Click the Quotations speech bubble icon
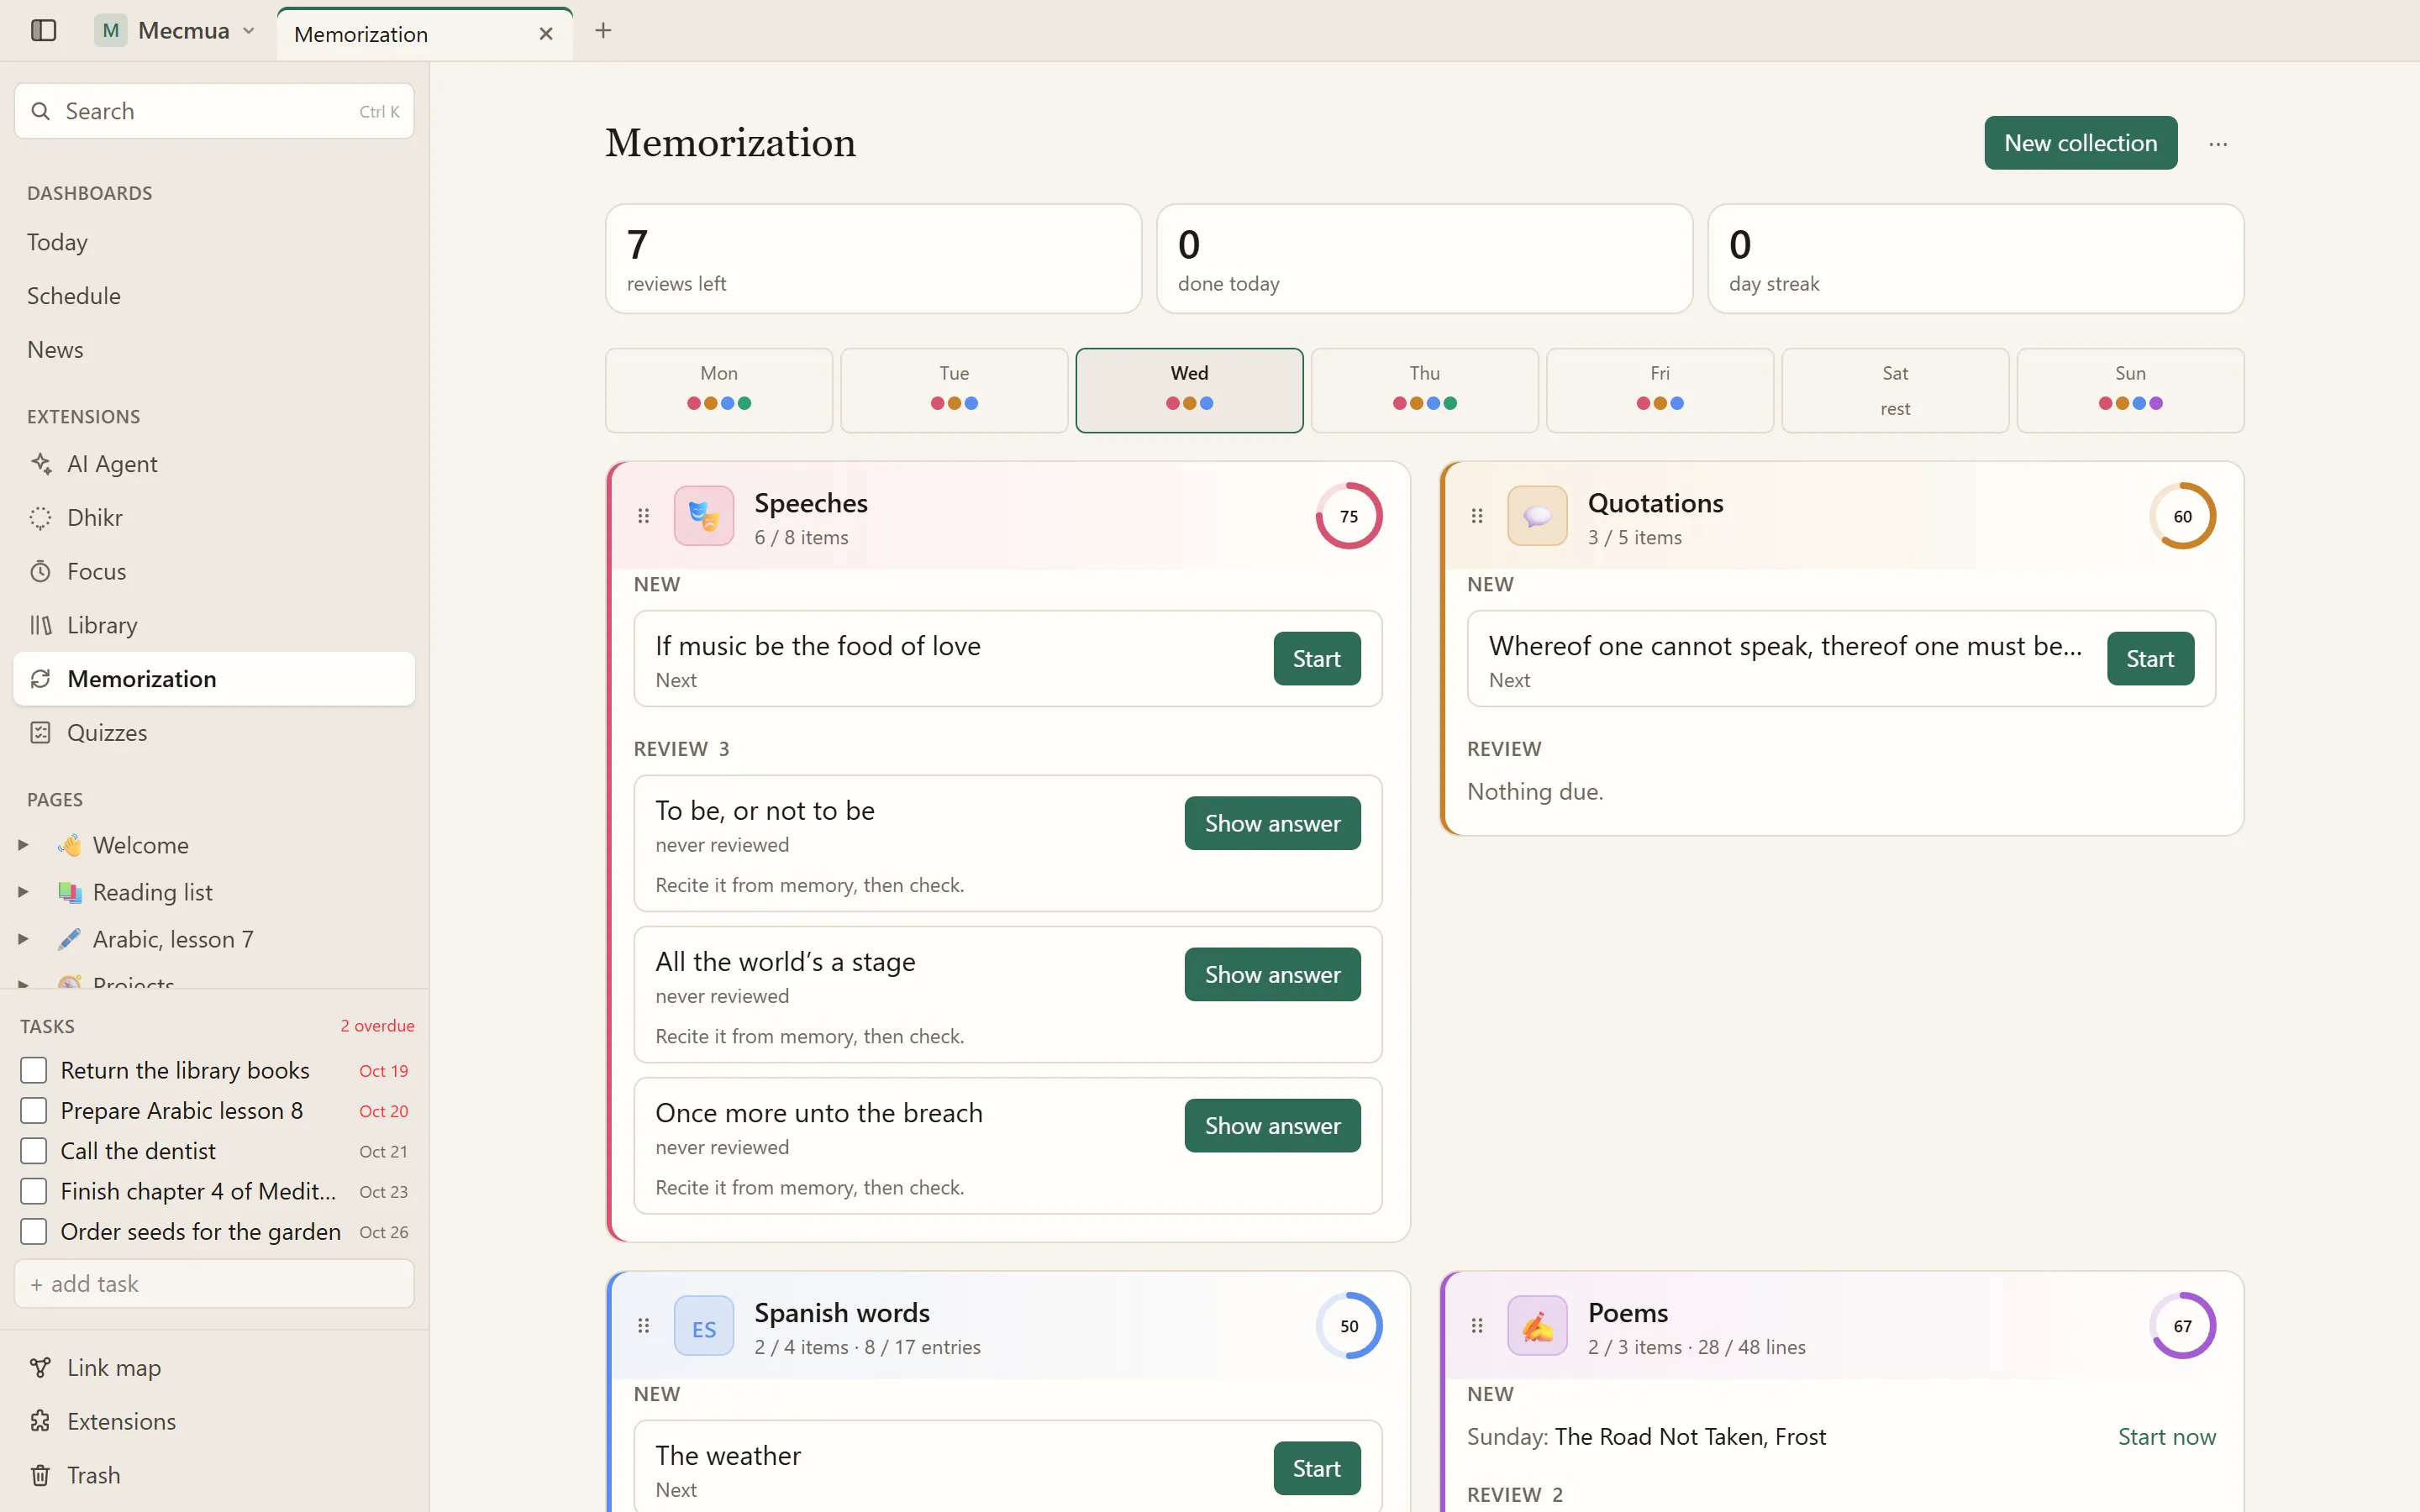This screenshot has width=2420, height=1512. pos(1537,516)
